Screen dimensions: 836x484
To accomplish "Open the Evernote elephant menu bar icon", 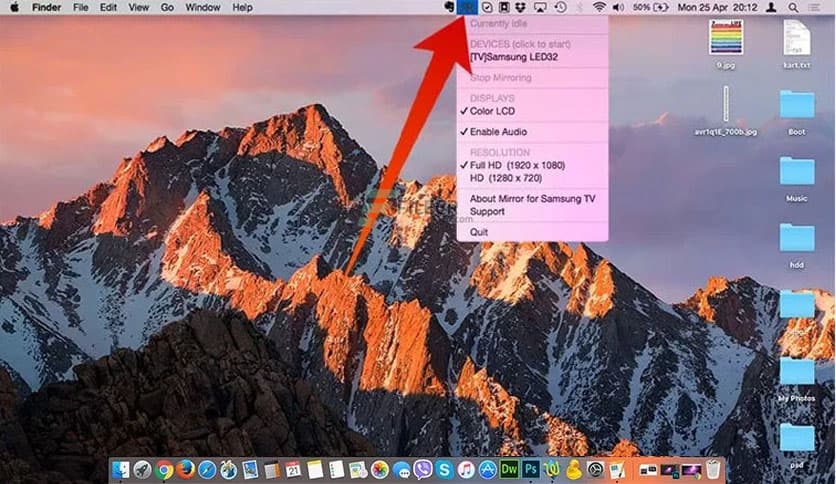I will coord(449,7).
